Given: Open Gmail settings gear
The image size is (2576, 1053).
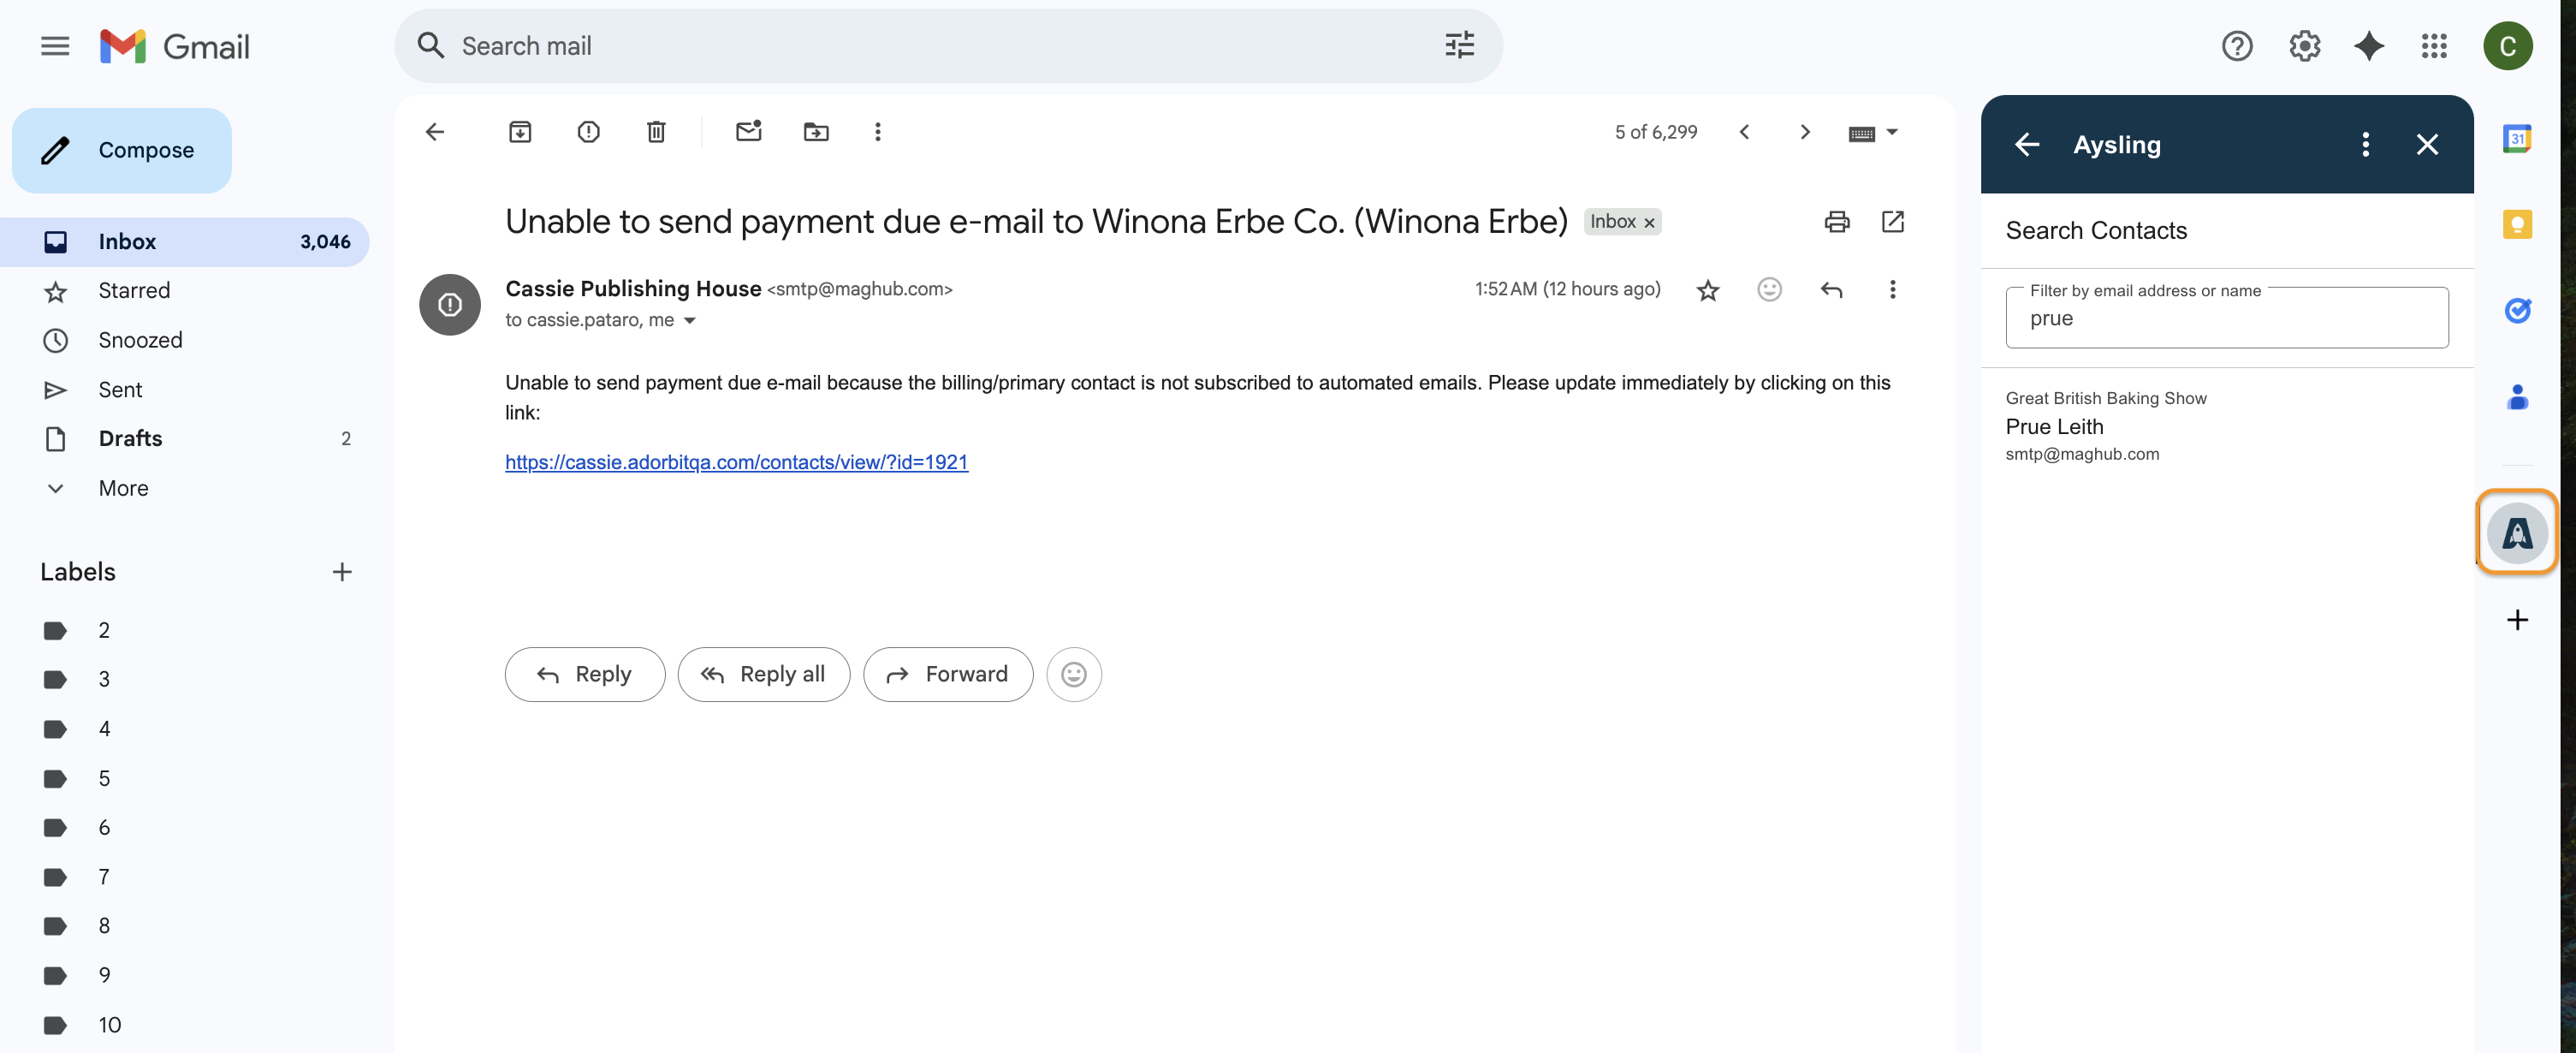Looking at the screenshot, I should (x=2304, y=46).
